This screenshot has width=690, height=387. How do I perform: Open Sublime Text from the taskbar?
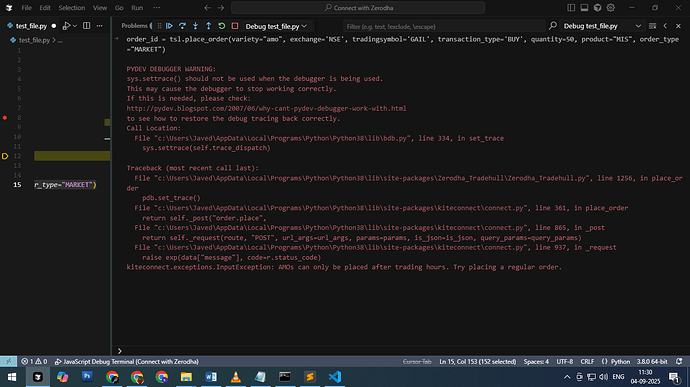click(x=310, y=377)
